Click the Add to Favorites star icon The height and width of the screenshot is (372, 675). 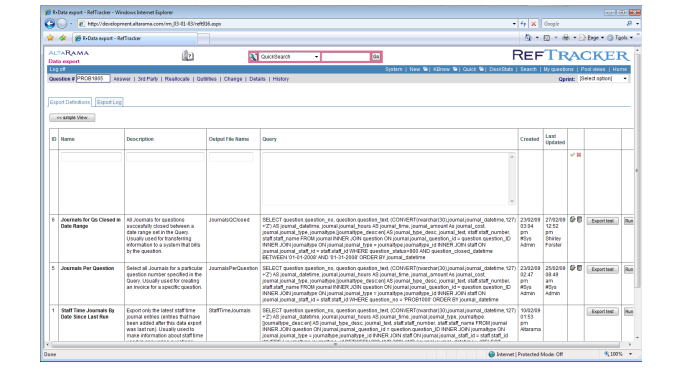62,38
